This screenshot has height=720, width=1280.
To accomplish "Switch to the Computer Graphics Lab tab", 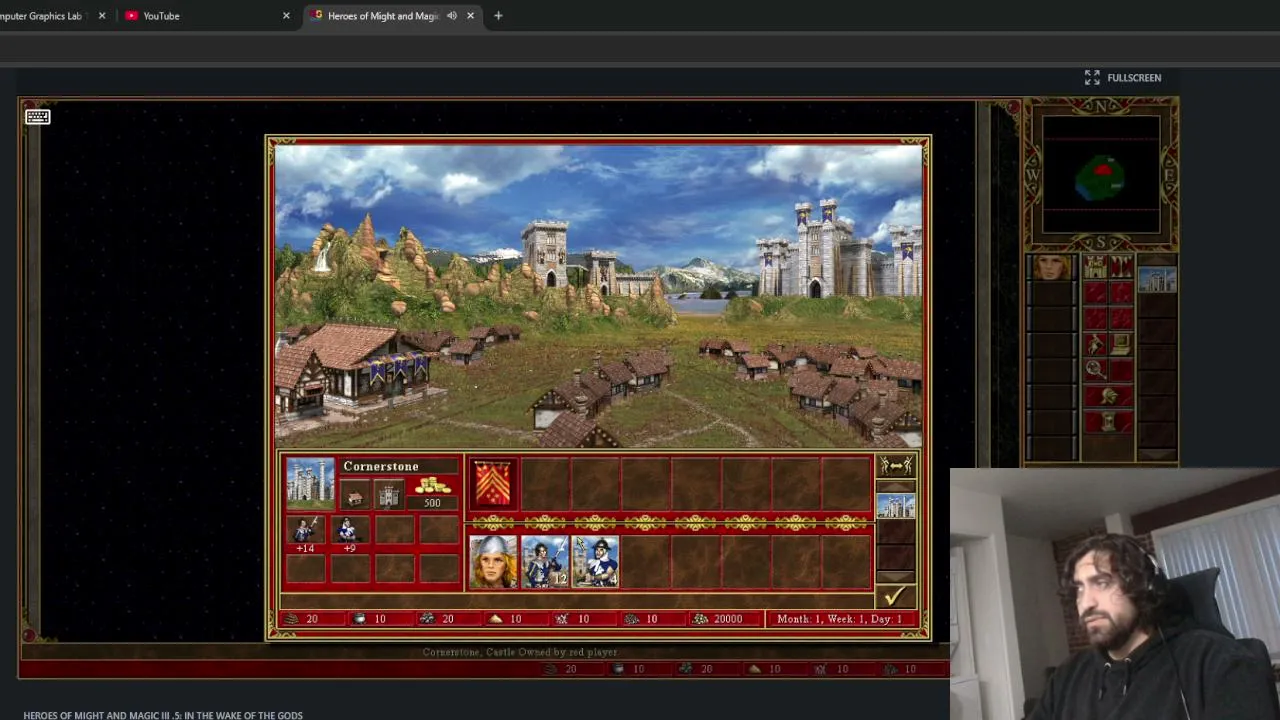I will (x=52, y=16).
